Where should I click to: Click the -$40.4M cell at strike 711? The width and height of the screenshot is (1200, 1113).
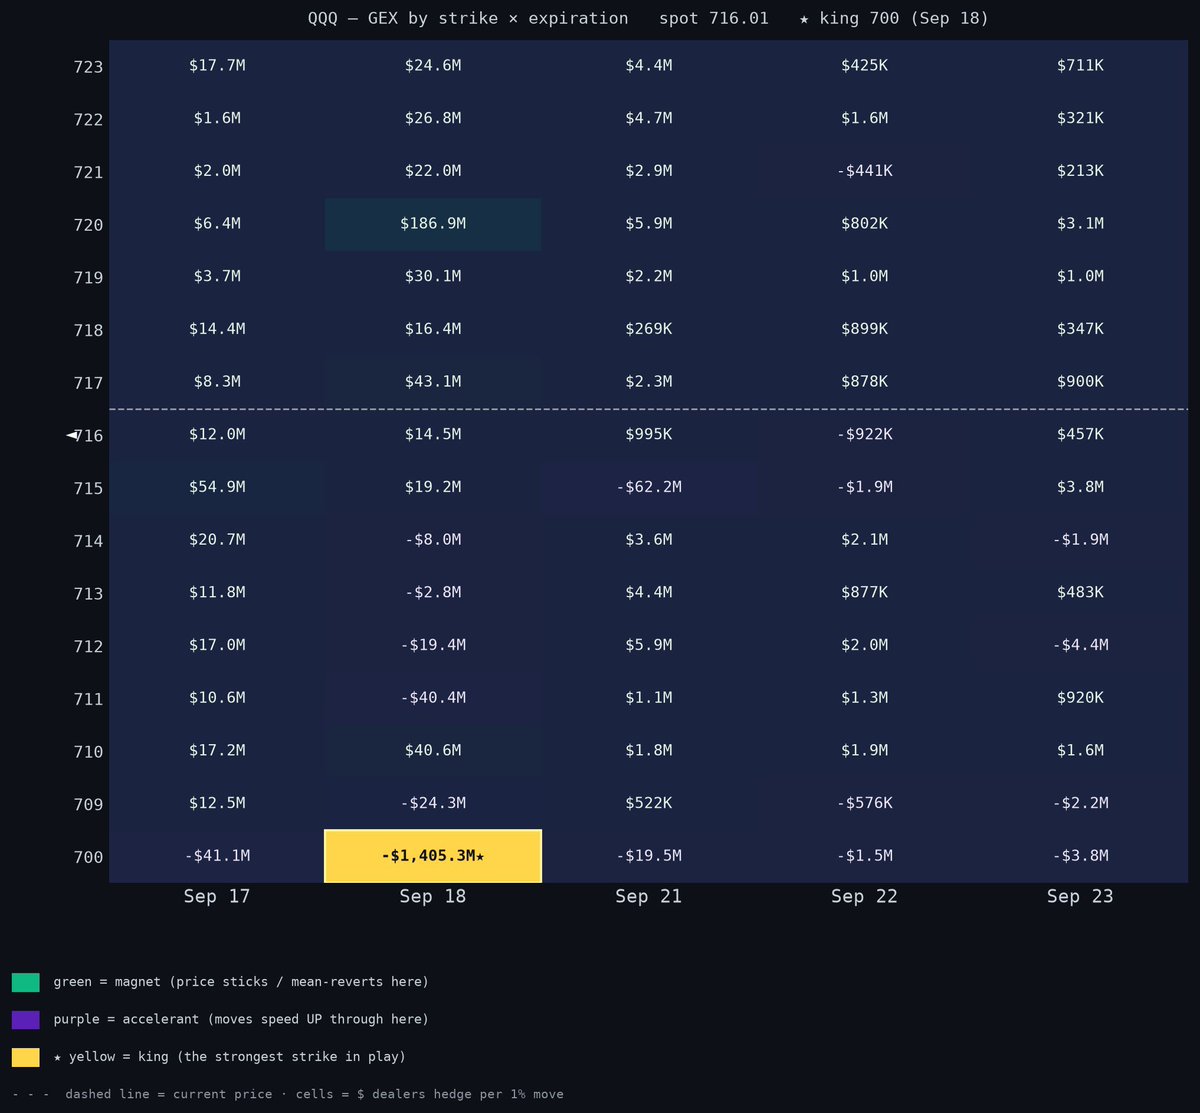[x=433, y=698]
